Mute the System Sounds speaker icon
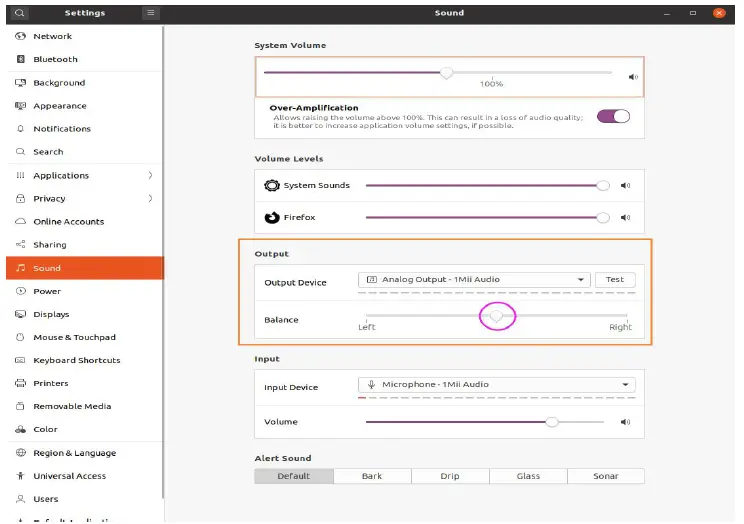This screenshot has height=524, width=744. point(626,186)
